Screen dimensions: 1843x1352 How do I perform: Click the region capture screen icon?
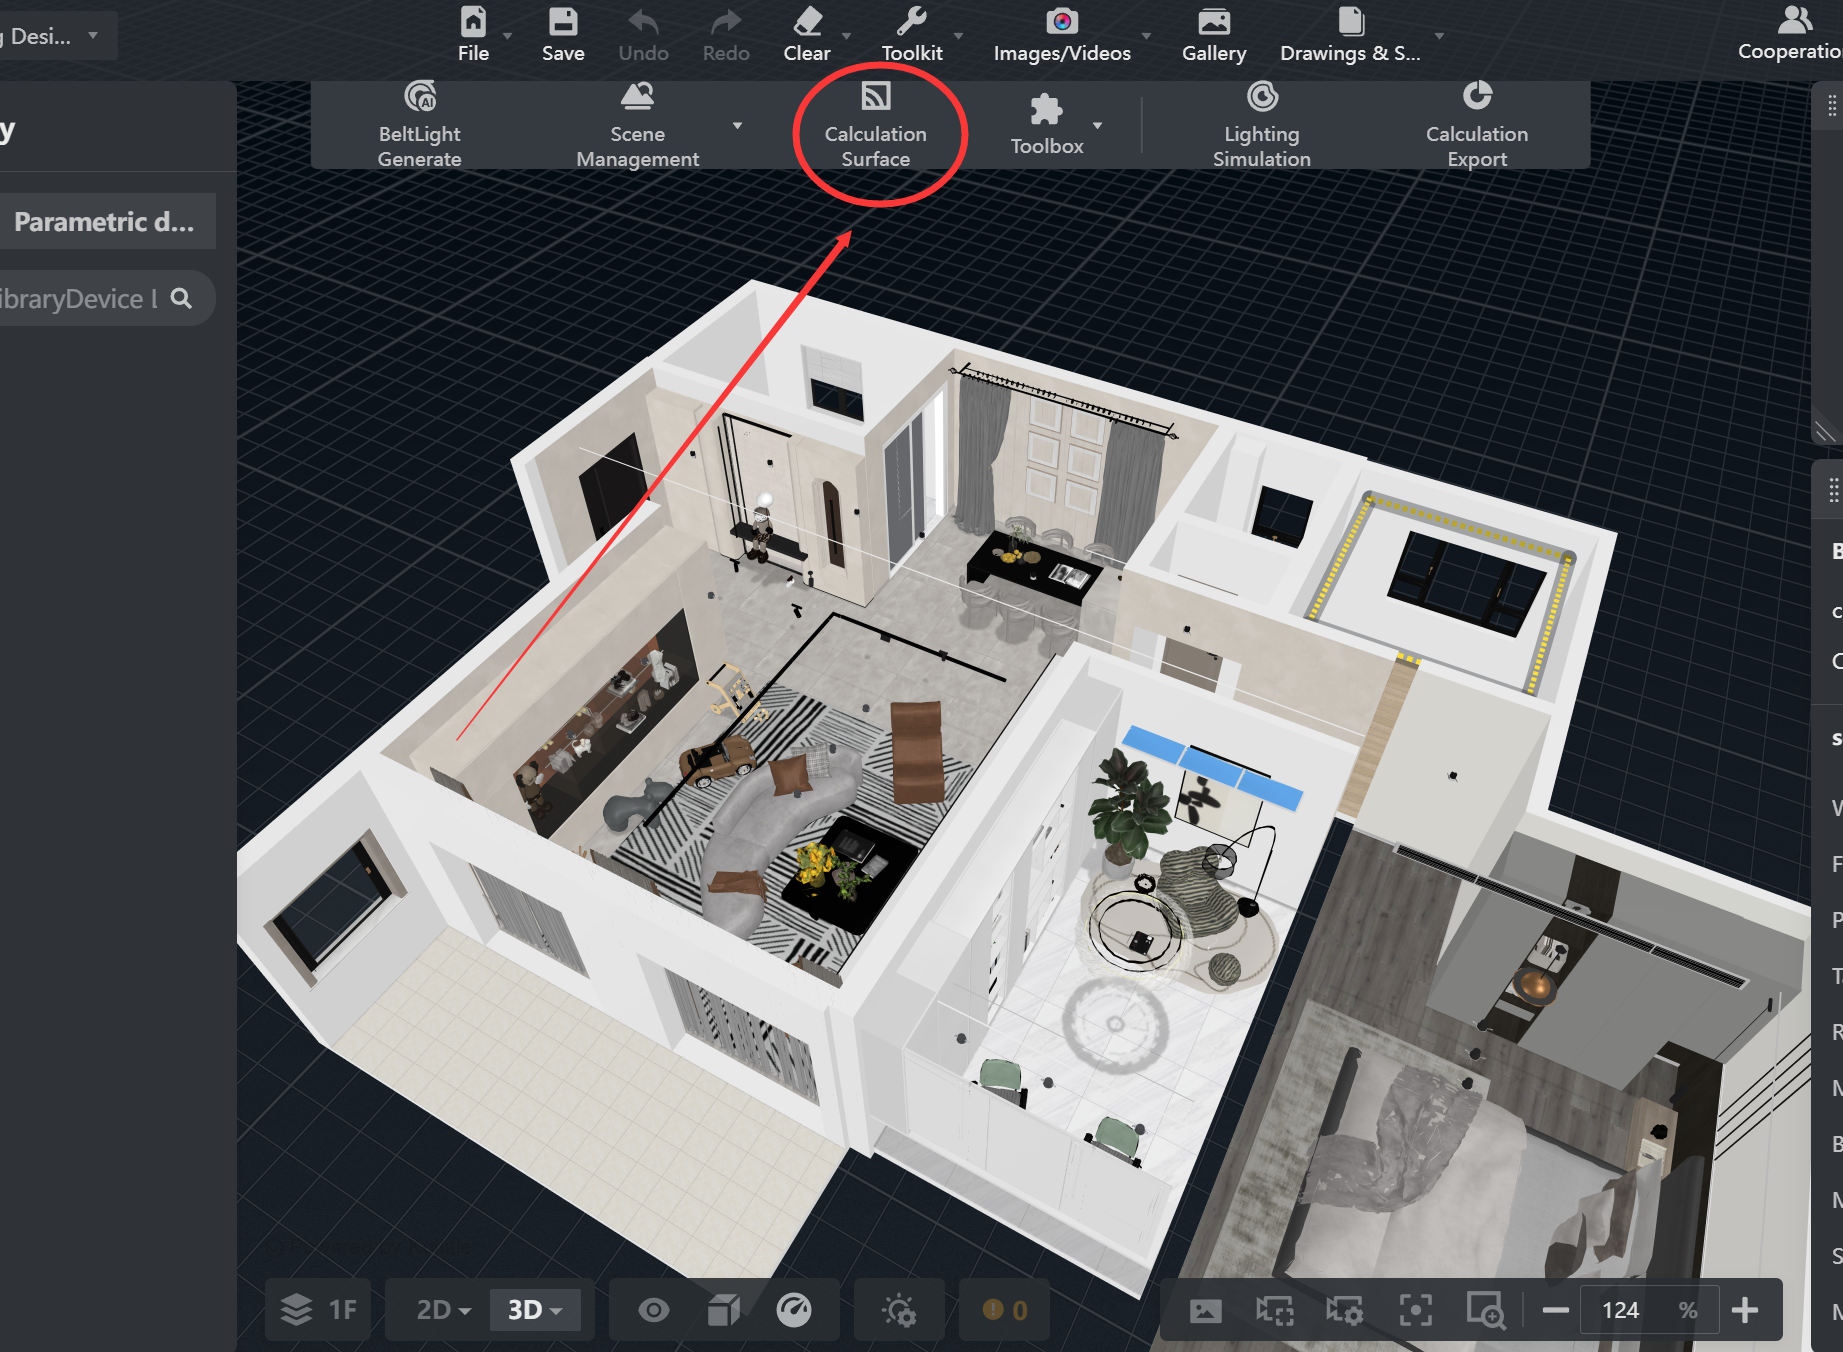pos(1275,1310)
